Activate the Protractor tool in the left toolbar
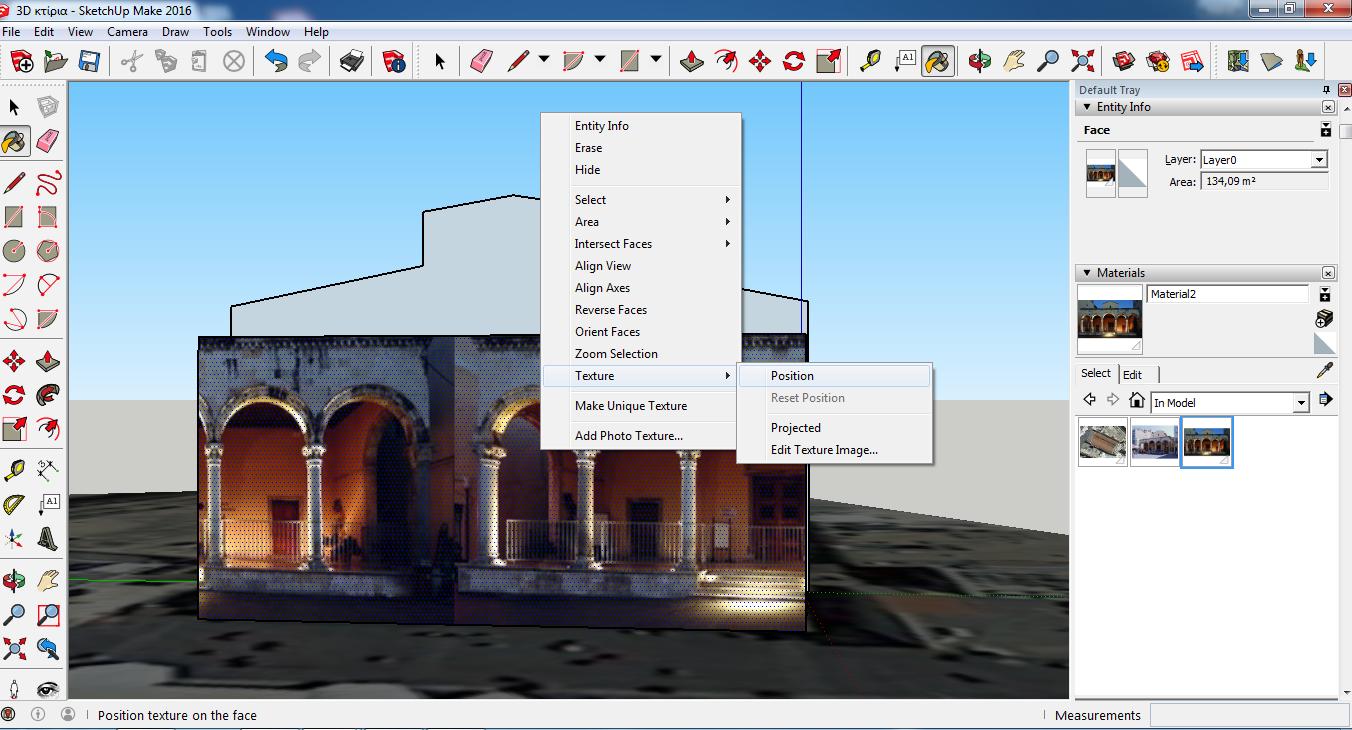The image size is (1352, 730). 14,505
